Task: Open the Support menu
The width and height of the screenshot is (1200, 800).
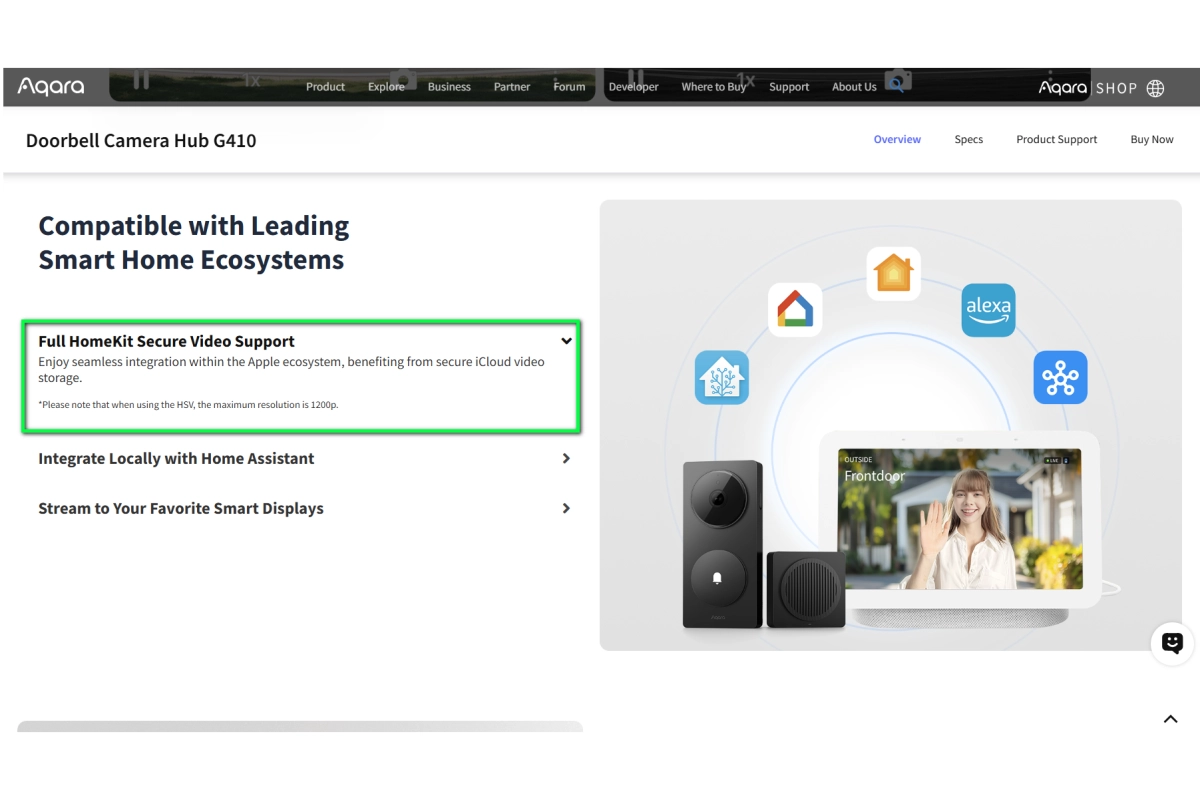Action: [x=789, y=87]
